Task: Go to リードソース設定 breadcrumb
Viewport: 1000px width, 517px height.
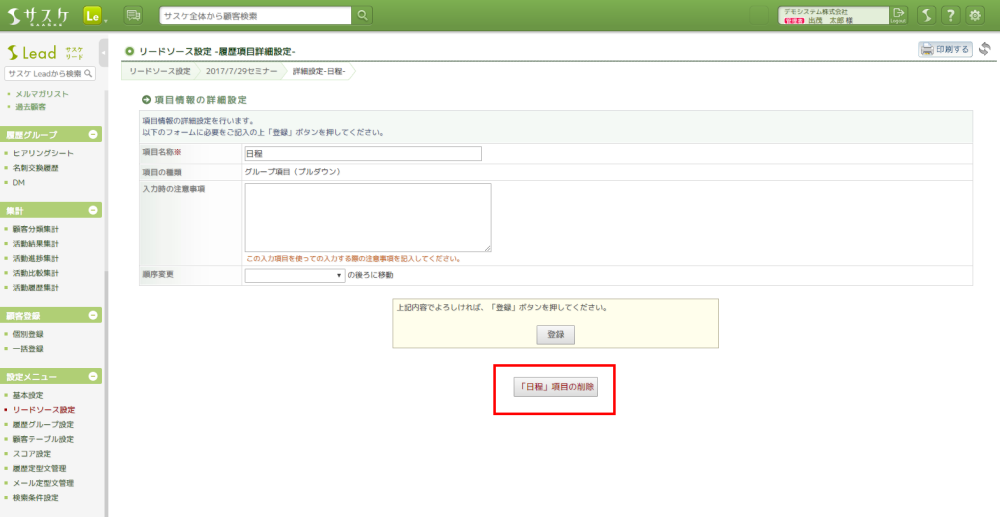Action: [x=159, y=72]
